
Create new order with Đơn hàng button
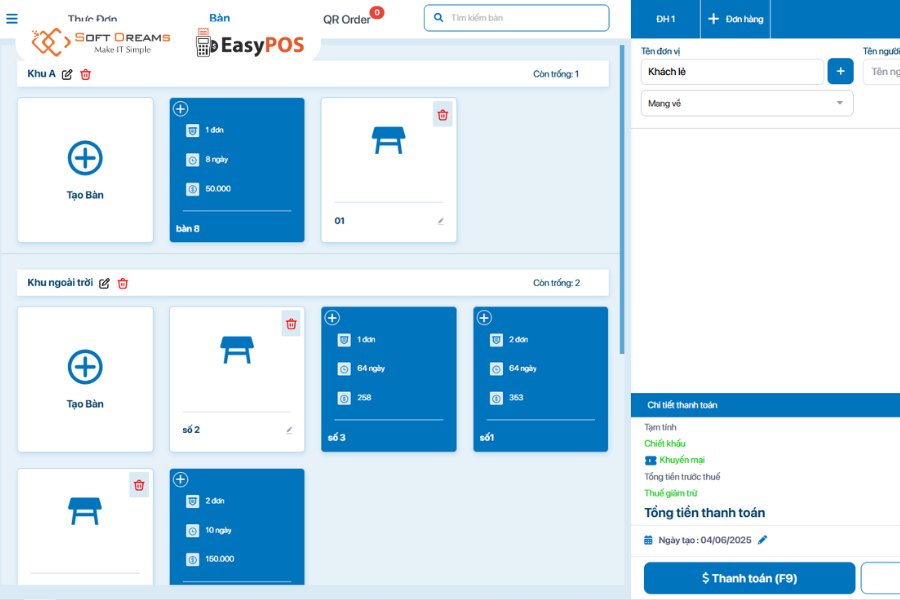pyautogui.click(x=735, y=18)
